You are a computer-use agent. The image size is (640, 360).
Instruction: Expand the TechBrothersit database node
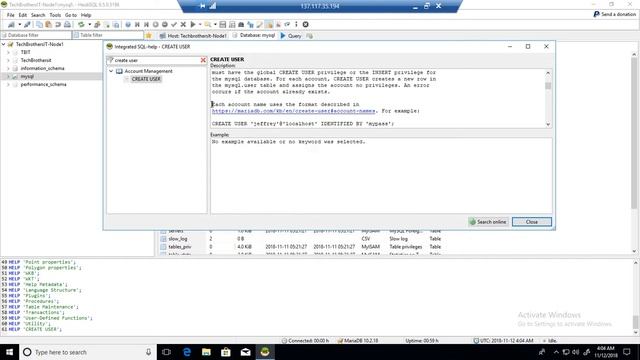8,60
